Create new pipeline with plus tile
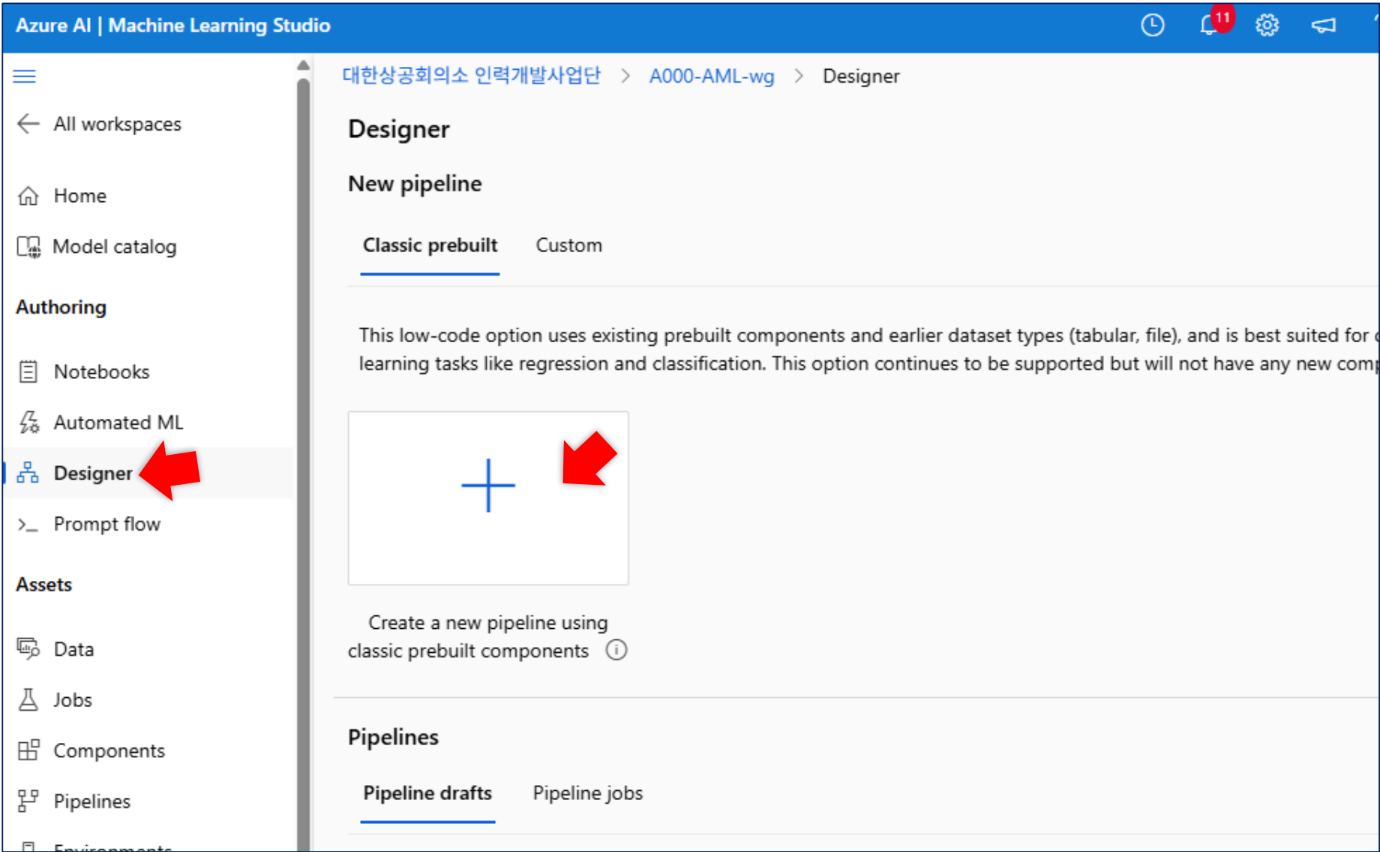1380x852 pixels. (x=488, y=498)
